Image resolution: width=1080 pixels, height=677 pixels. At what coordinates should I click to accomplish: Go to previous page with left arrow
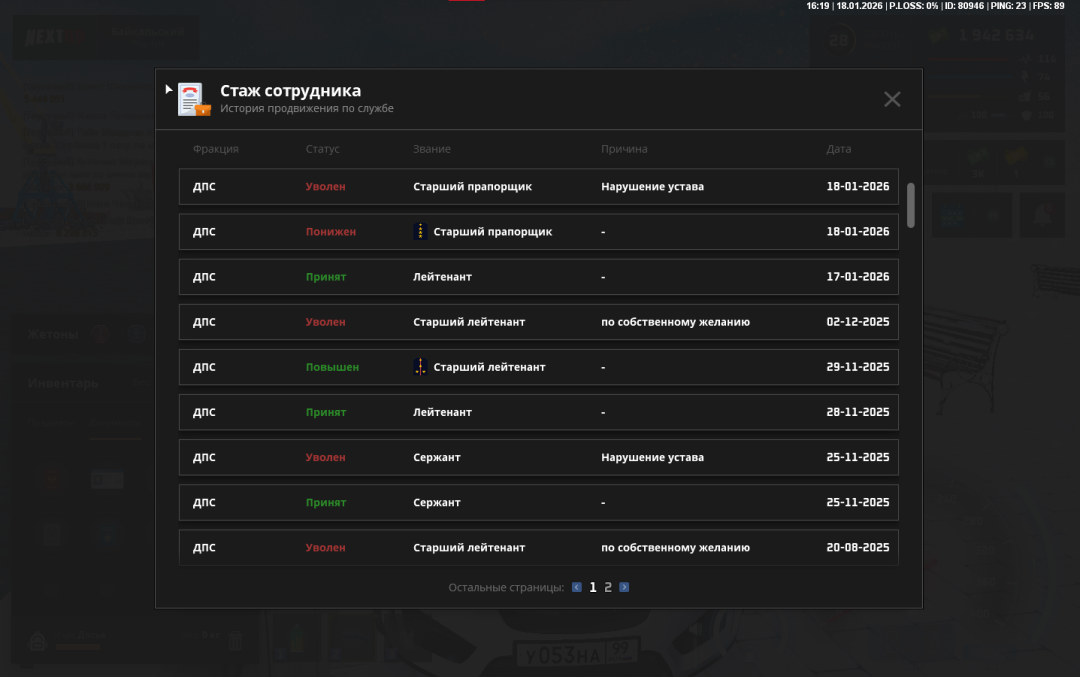[577, 587]
